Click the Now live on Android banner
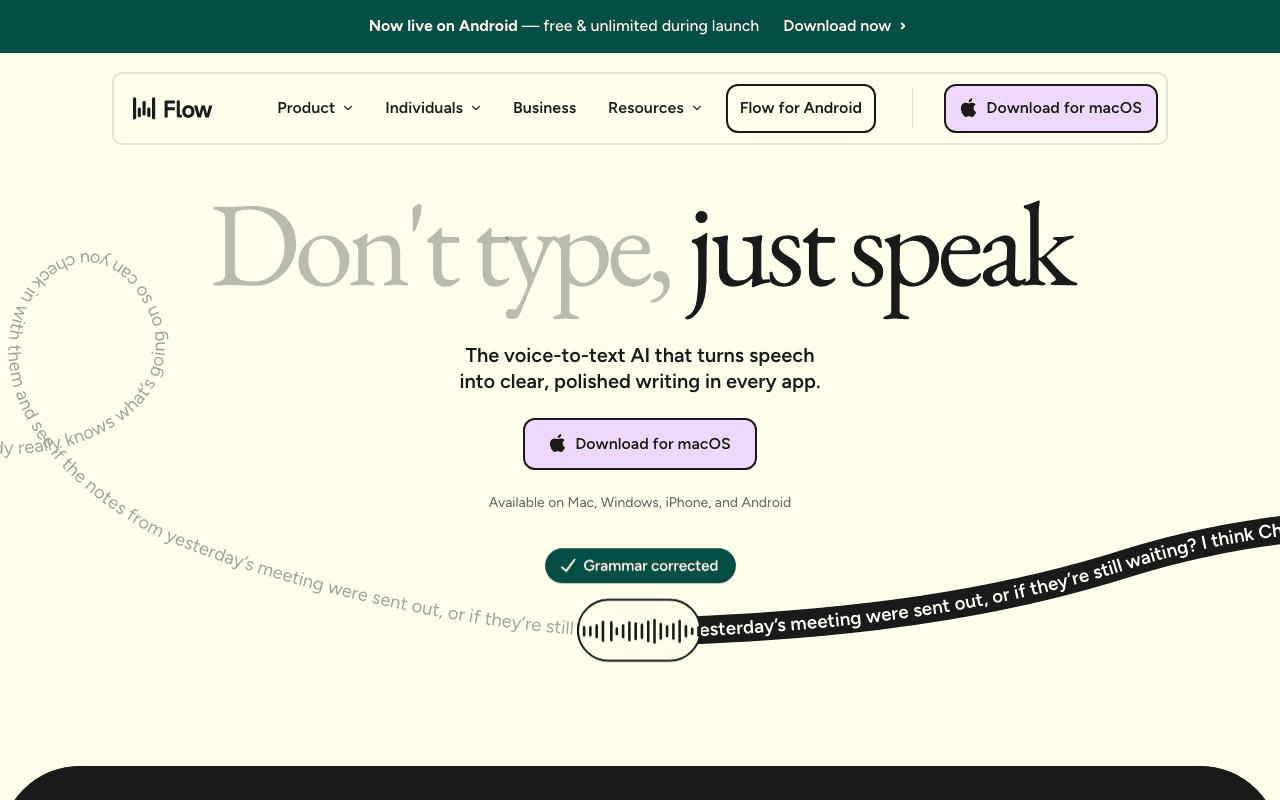Image resolution: width=1280 pixels, height=800 pixels. pyautogui.click(x=443, y=26)
